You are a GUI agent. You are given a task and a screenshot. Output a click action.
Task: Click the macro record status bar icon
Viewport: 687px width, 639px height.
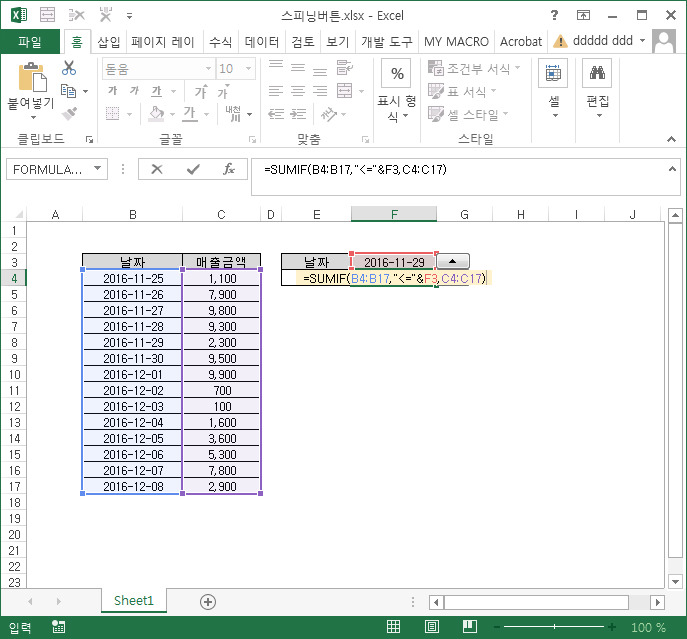(58, 627)
